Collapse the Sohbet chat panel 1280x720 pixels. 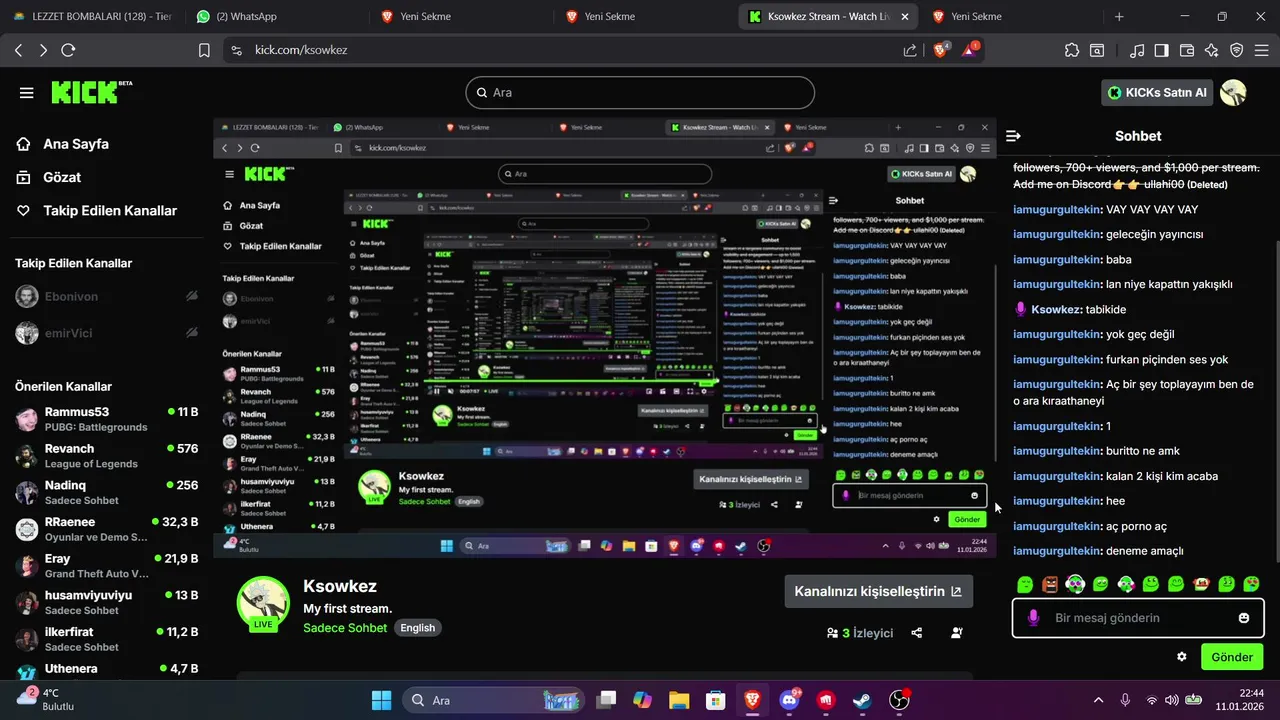(1013, 136)
